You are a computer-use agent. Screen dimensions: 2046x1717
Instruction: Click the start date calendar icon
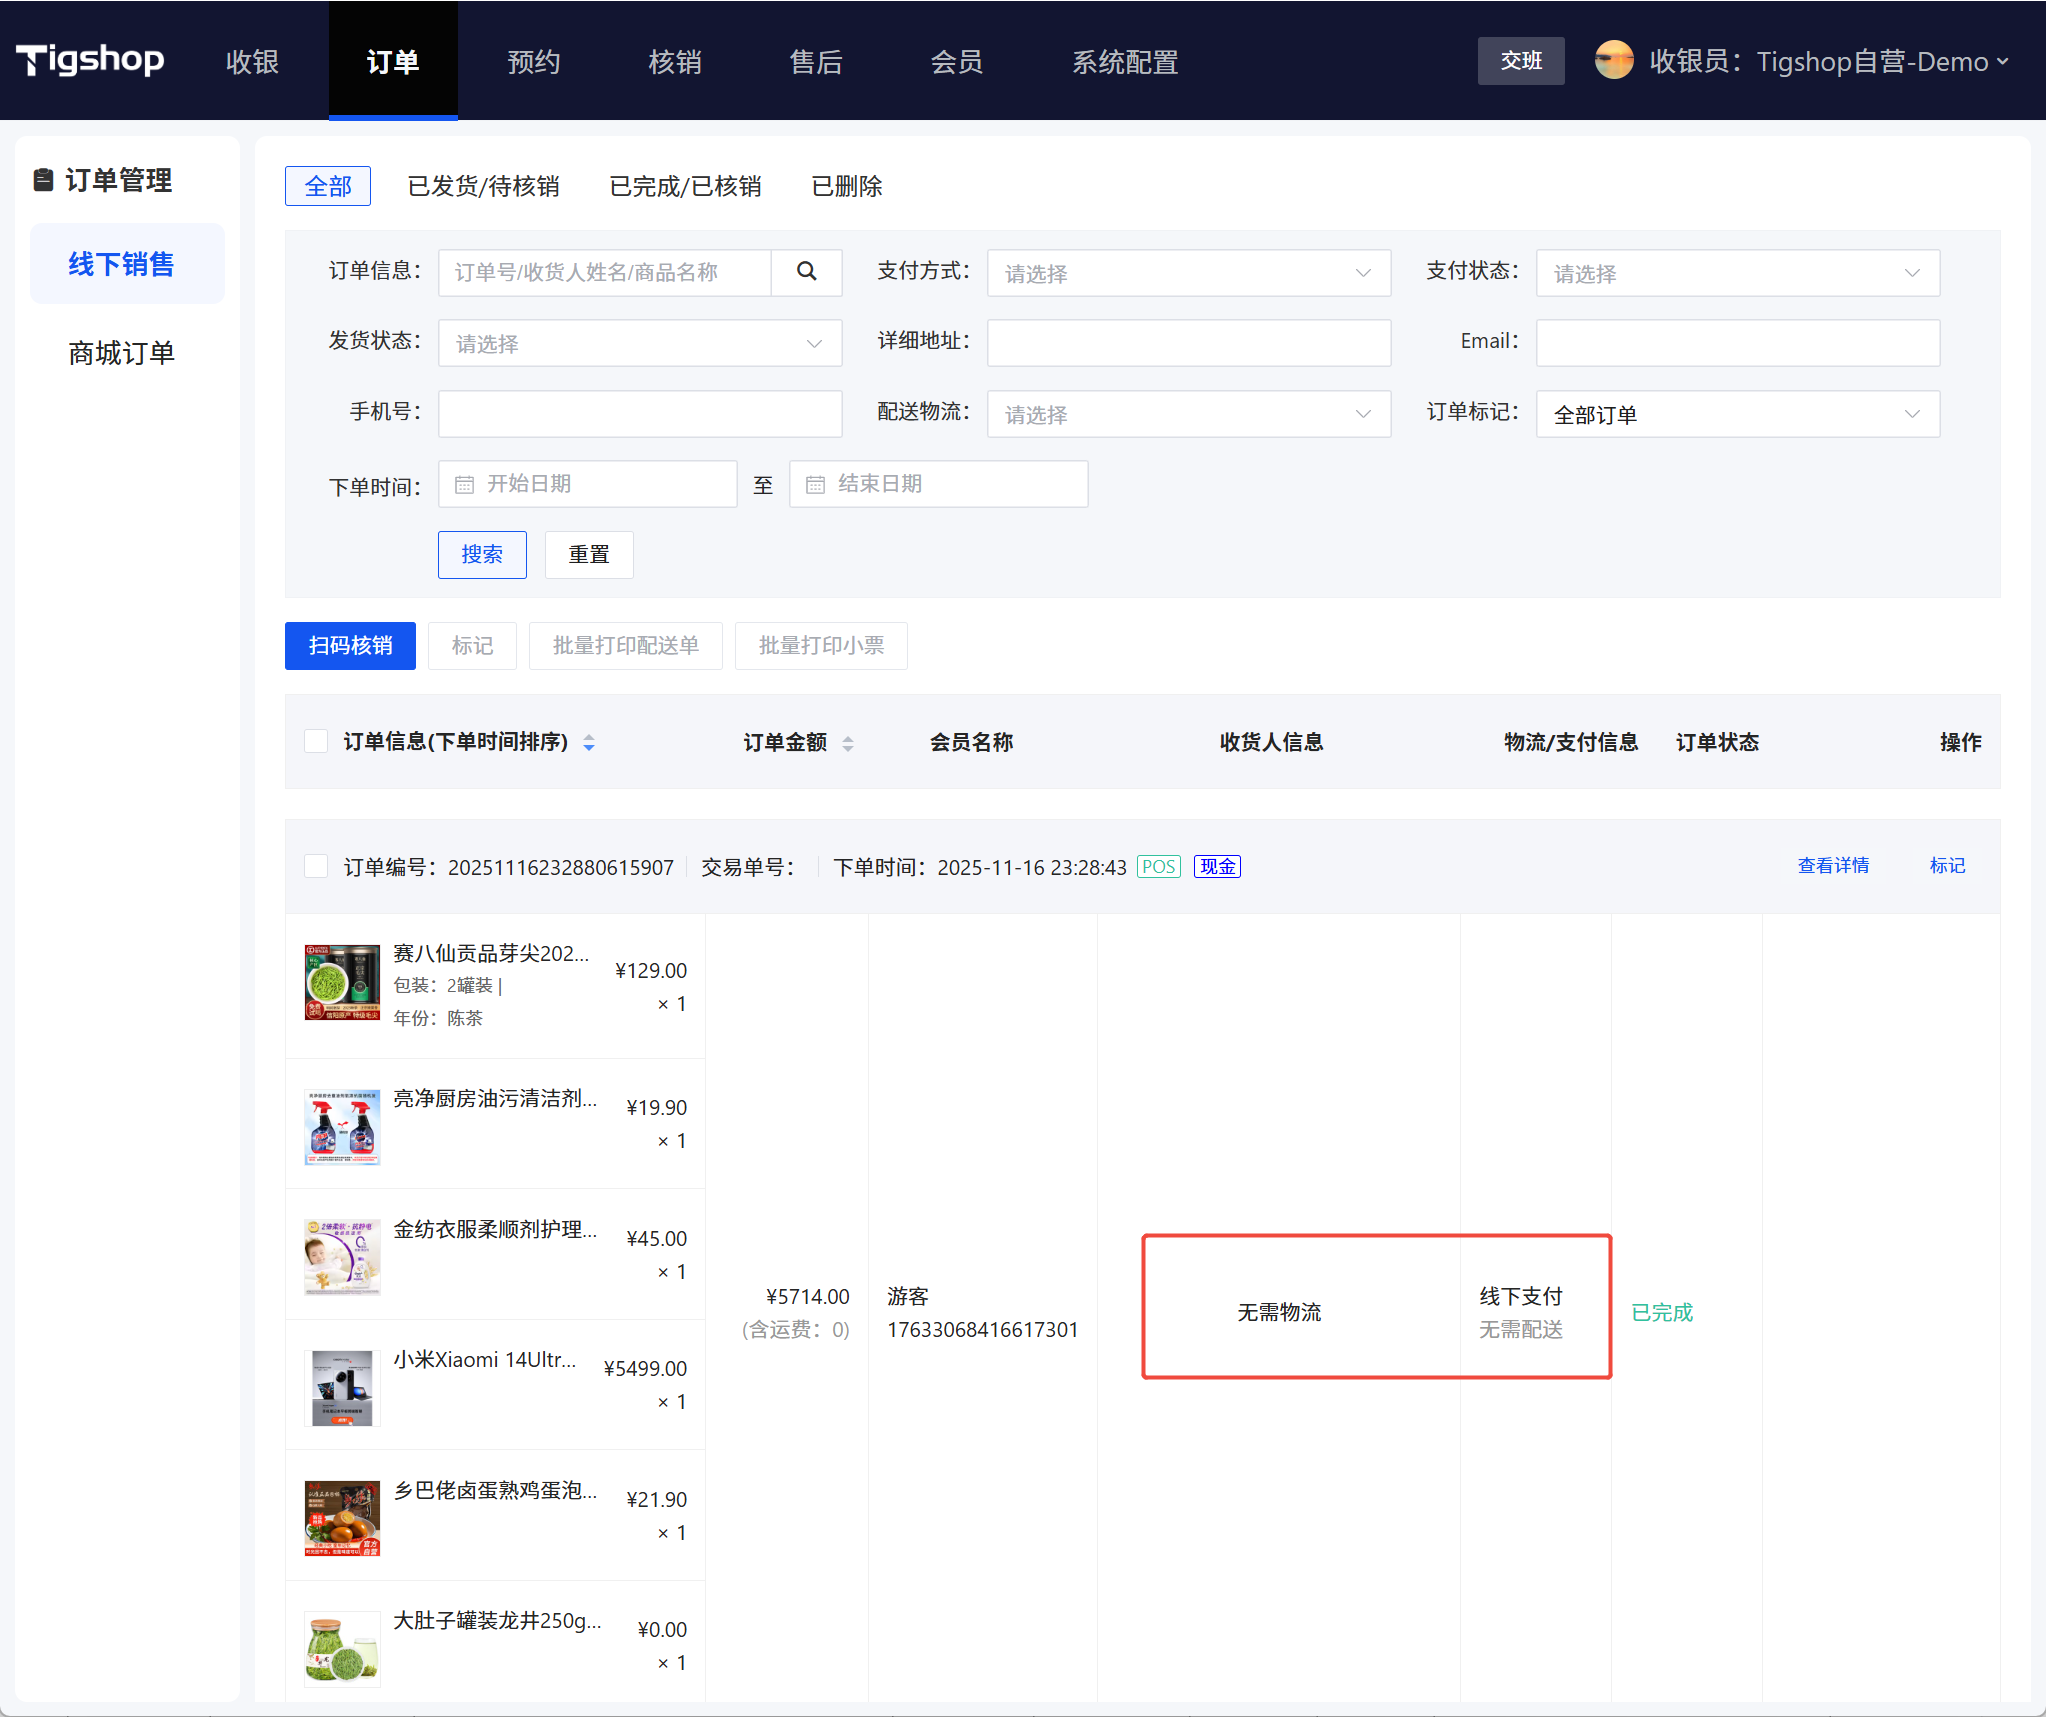pos(464,485)
